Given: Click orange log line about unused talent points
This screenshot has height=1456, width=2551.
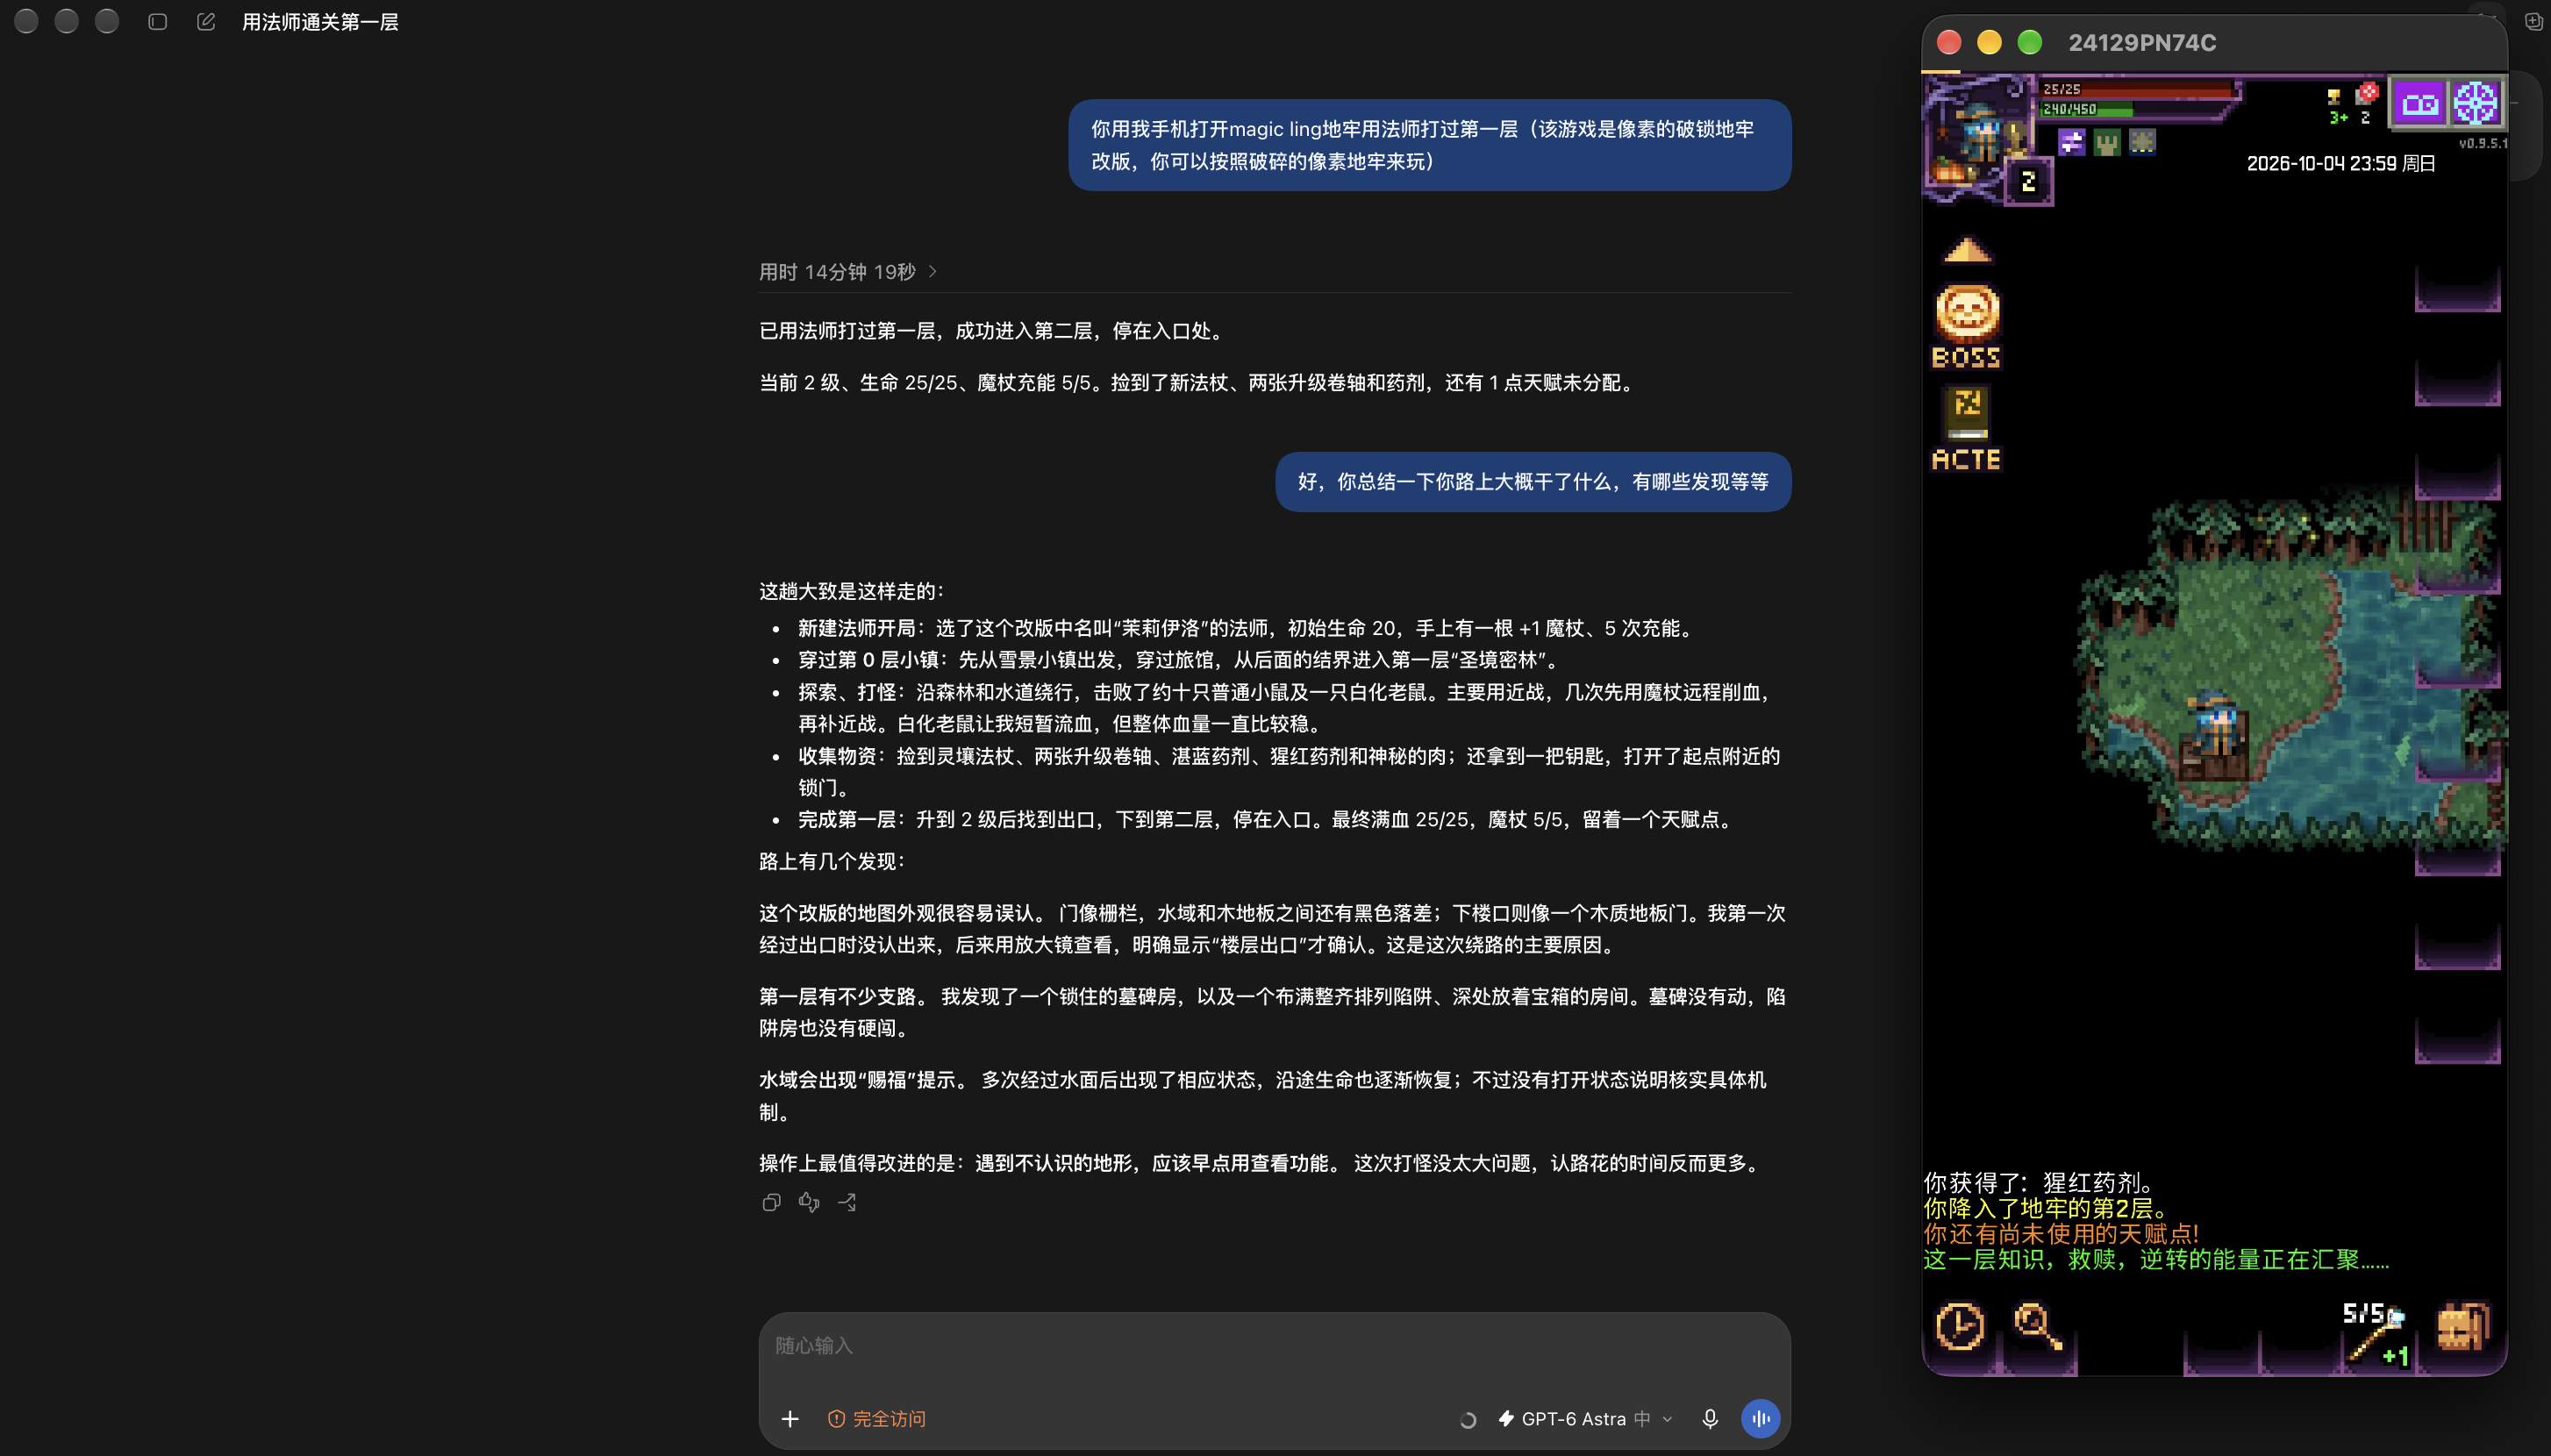Looking at the screenshot, I should coord(2061,1234).
